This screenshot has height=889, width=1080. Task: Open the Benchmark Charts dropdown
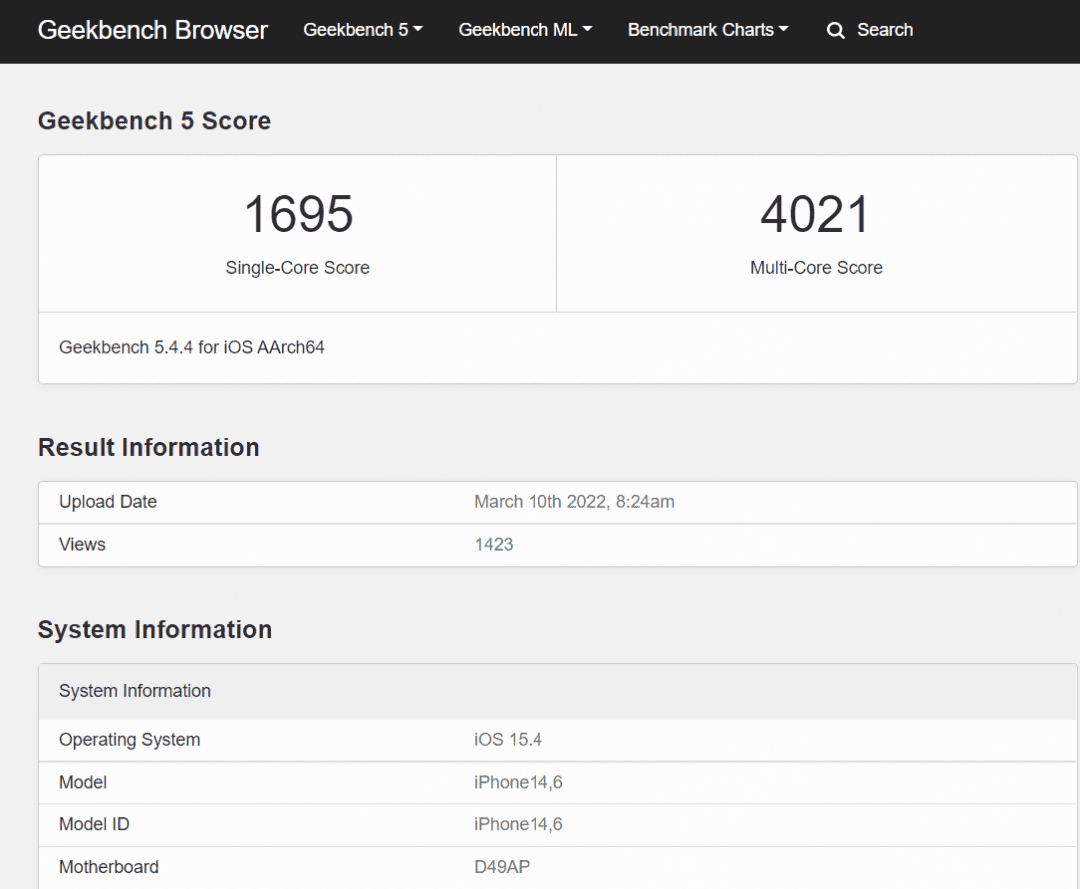(708, 30)
